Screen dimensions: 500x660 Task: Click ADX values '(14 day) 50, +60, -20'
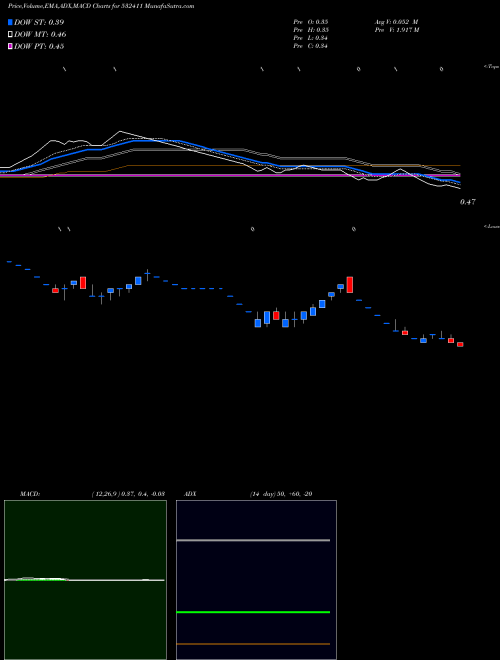[281, 494]
